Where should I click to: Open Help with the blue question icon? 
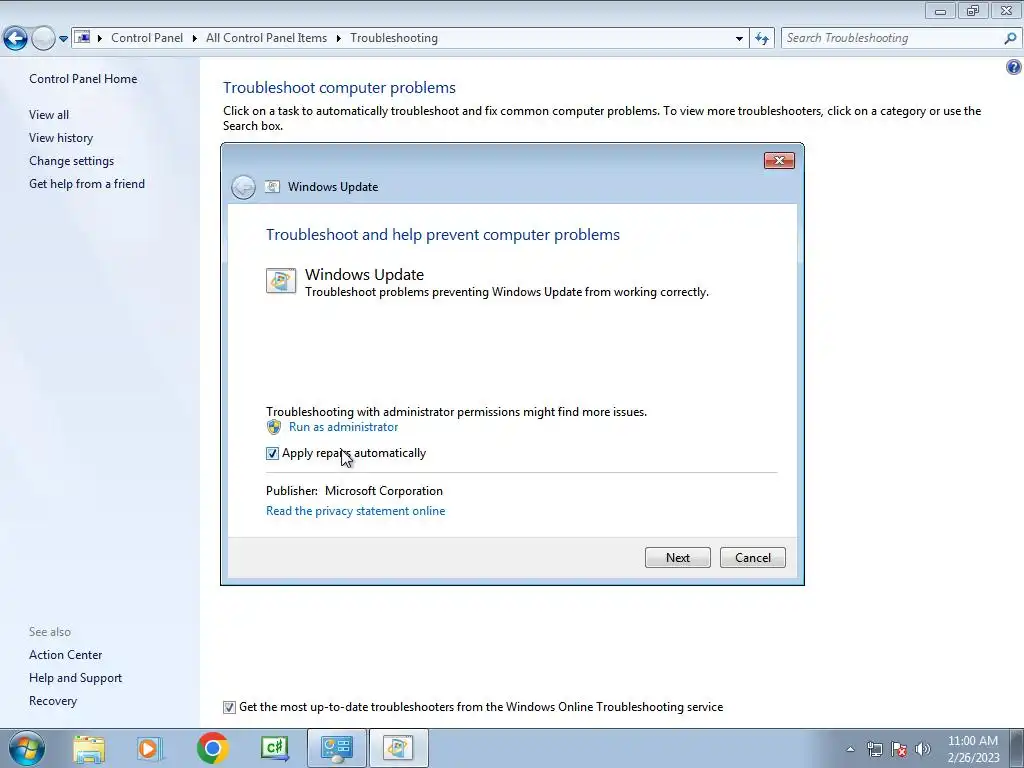tap(1014, 67)
